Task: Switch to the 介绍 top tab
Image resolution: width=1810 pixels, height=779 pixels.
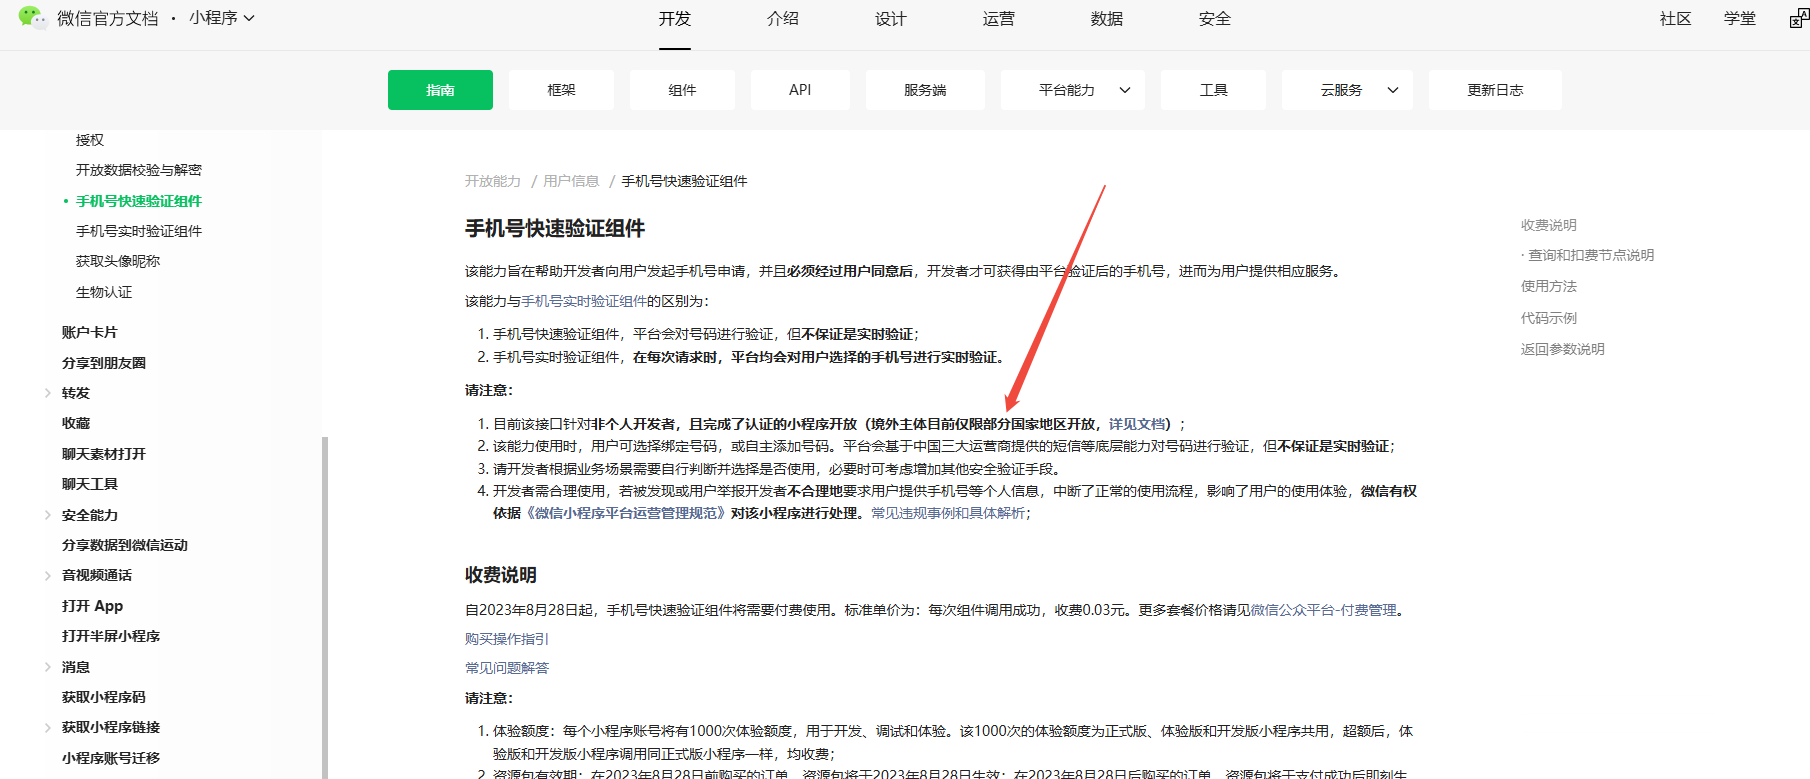Action: [783, 19]
